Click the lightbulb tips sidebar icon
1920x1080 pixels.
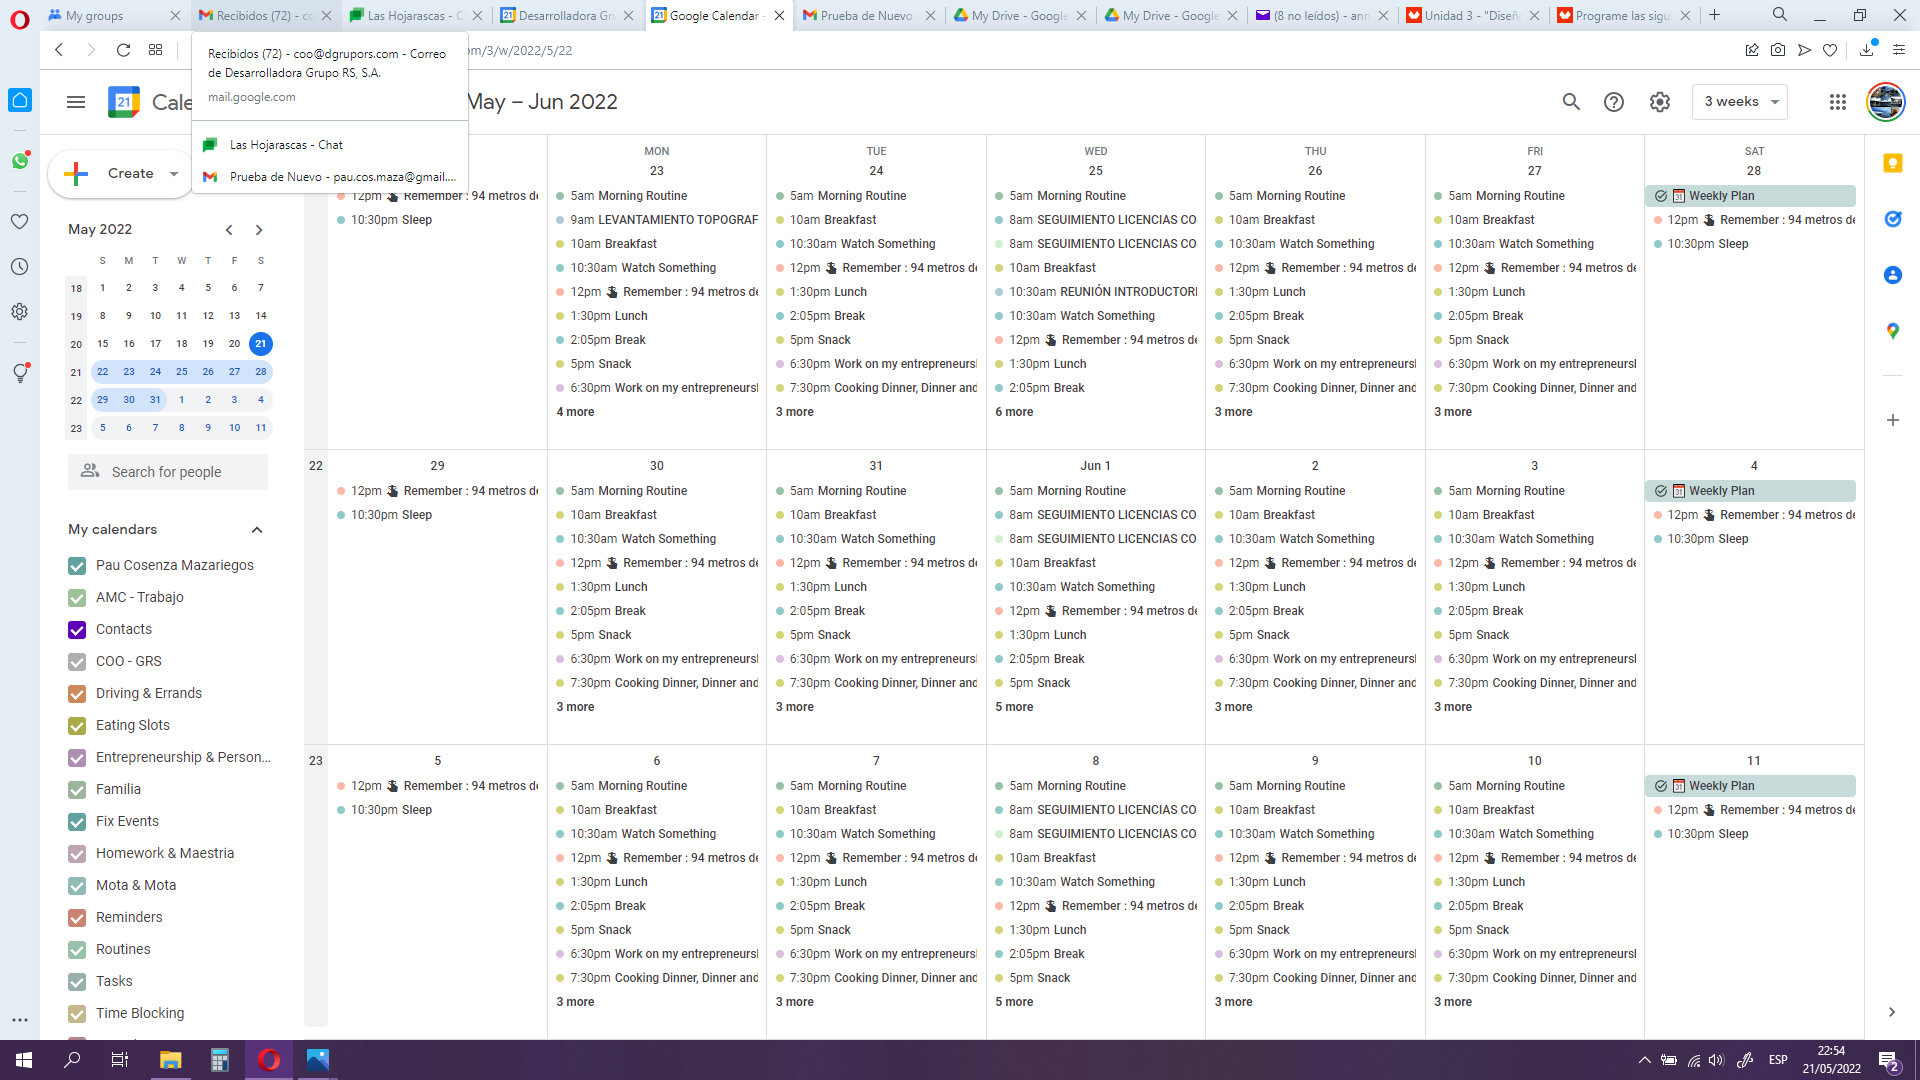tap(20, 373)
